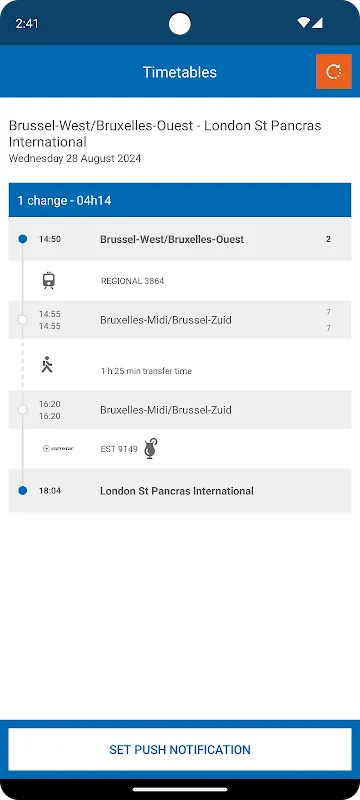The width and height of the screenshot is (360, 800).
Task: Tap the Wi-Fi status icon
Action: (x=303, y=23)
